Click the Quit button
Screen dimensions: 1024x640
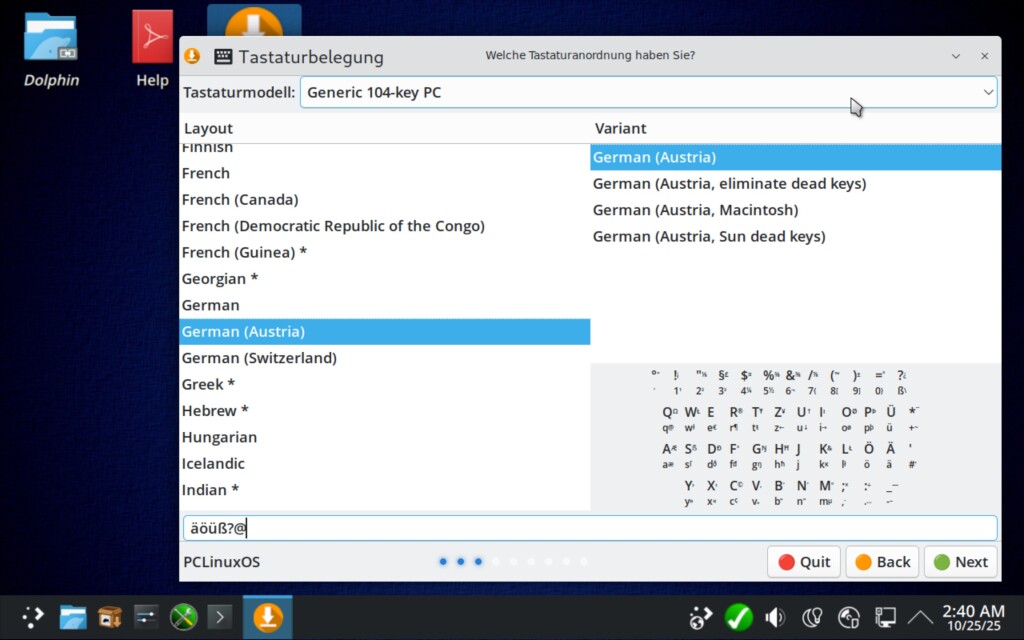804,562
